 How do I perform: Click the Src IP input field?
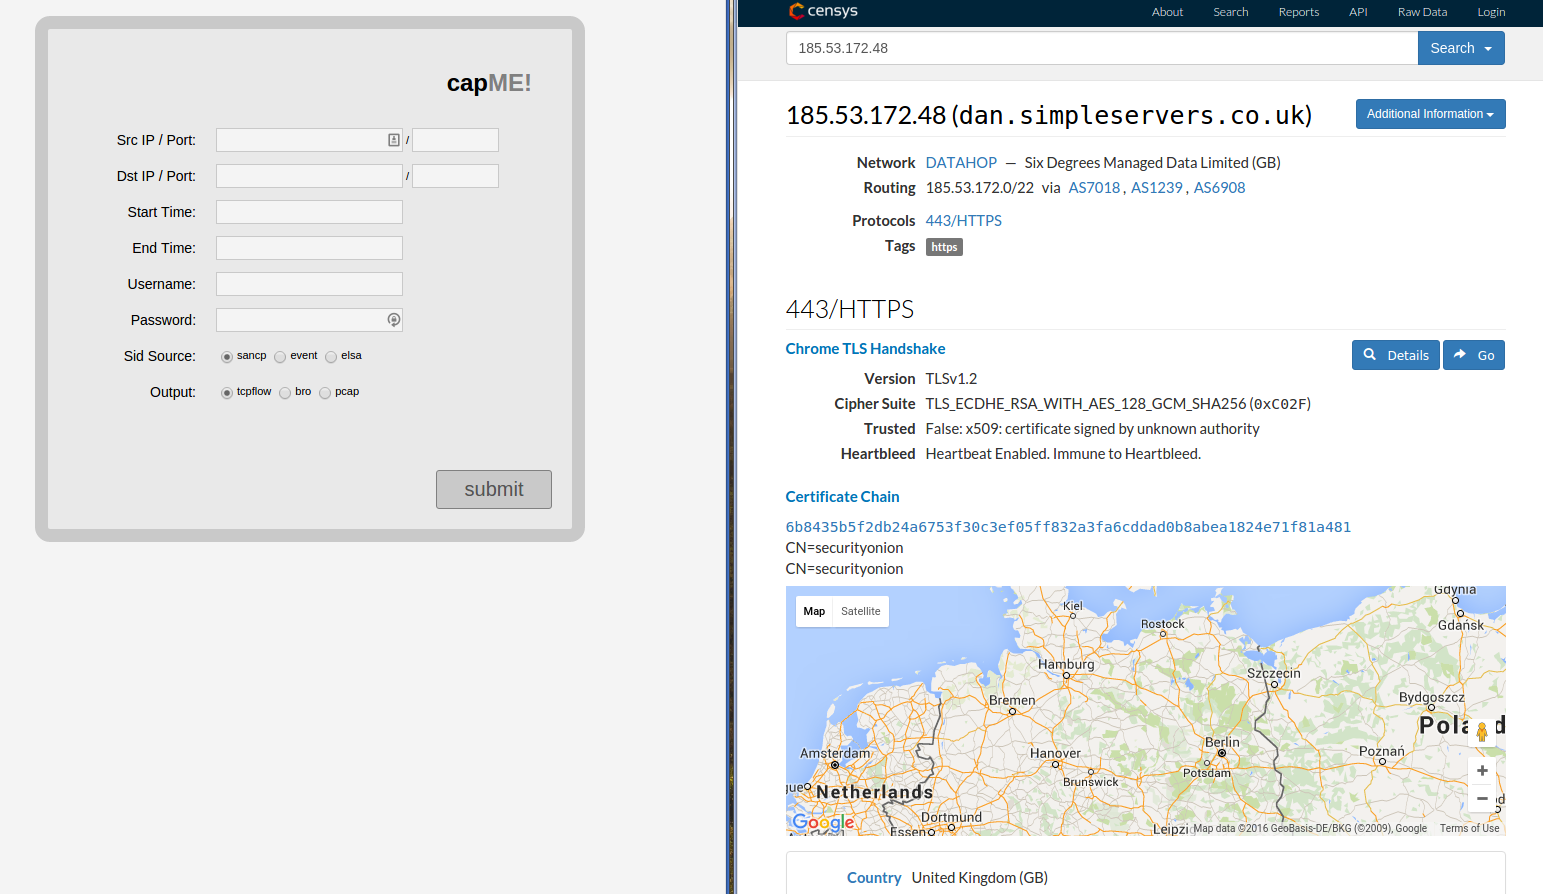(x=309, y=140)
